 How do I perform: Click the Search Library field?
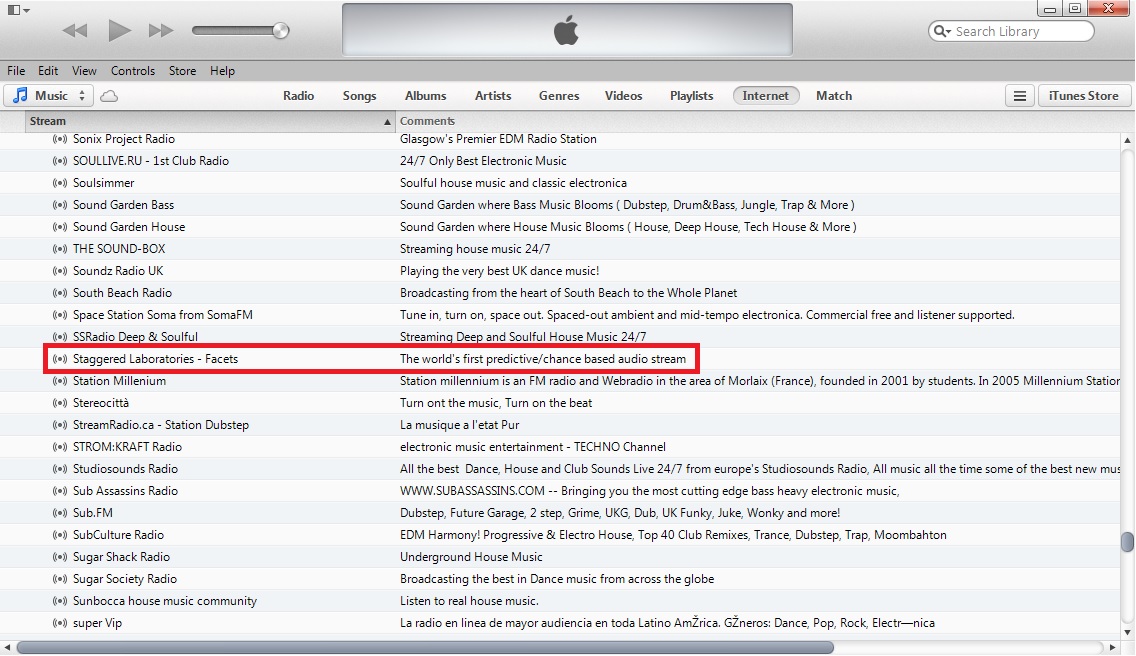[x=1011, y=31]
